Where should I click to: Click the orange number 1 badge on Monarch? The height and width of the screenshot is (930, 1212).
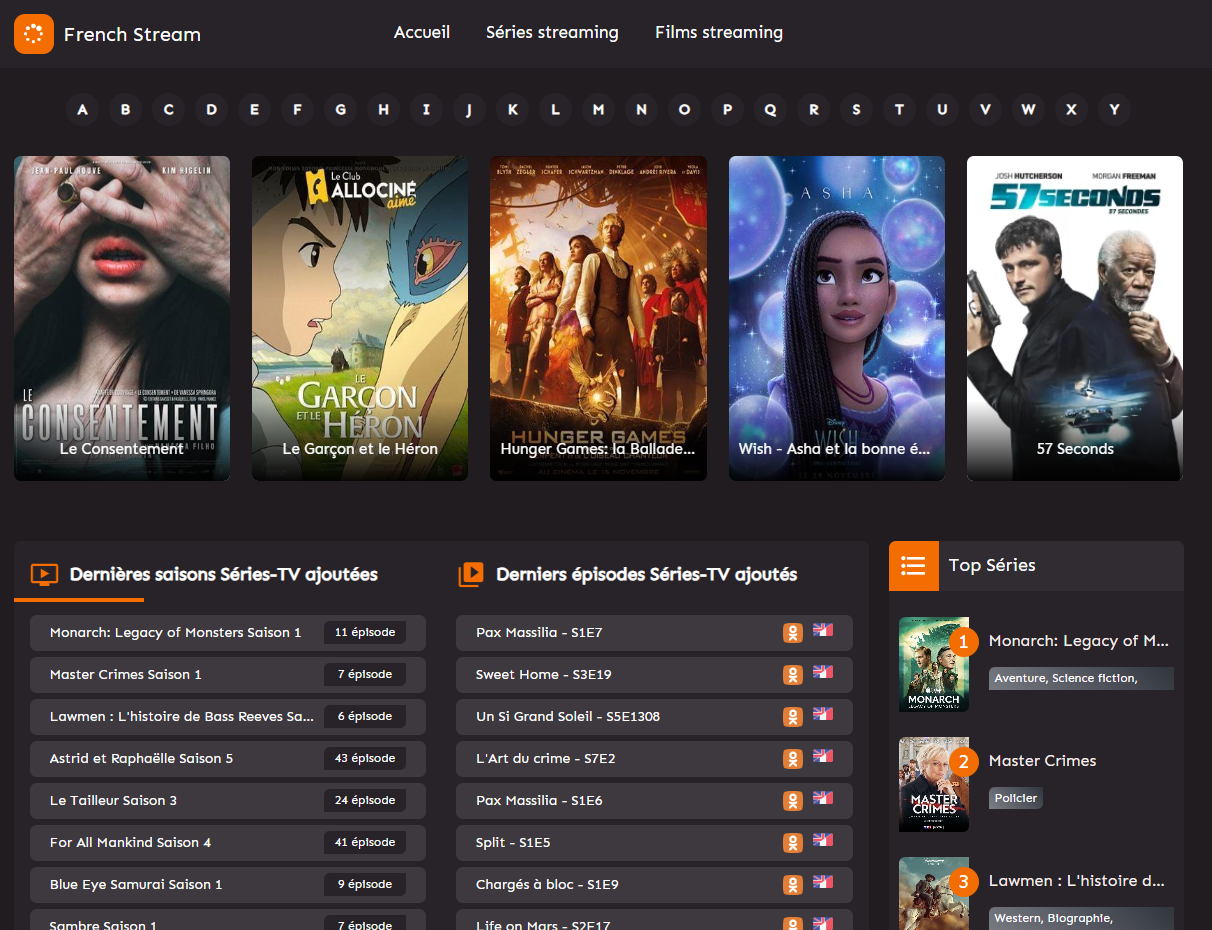tap(963, 641)
